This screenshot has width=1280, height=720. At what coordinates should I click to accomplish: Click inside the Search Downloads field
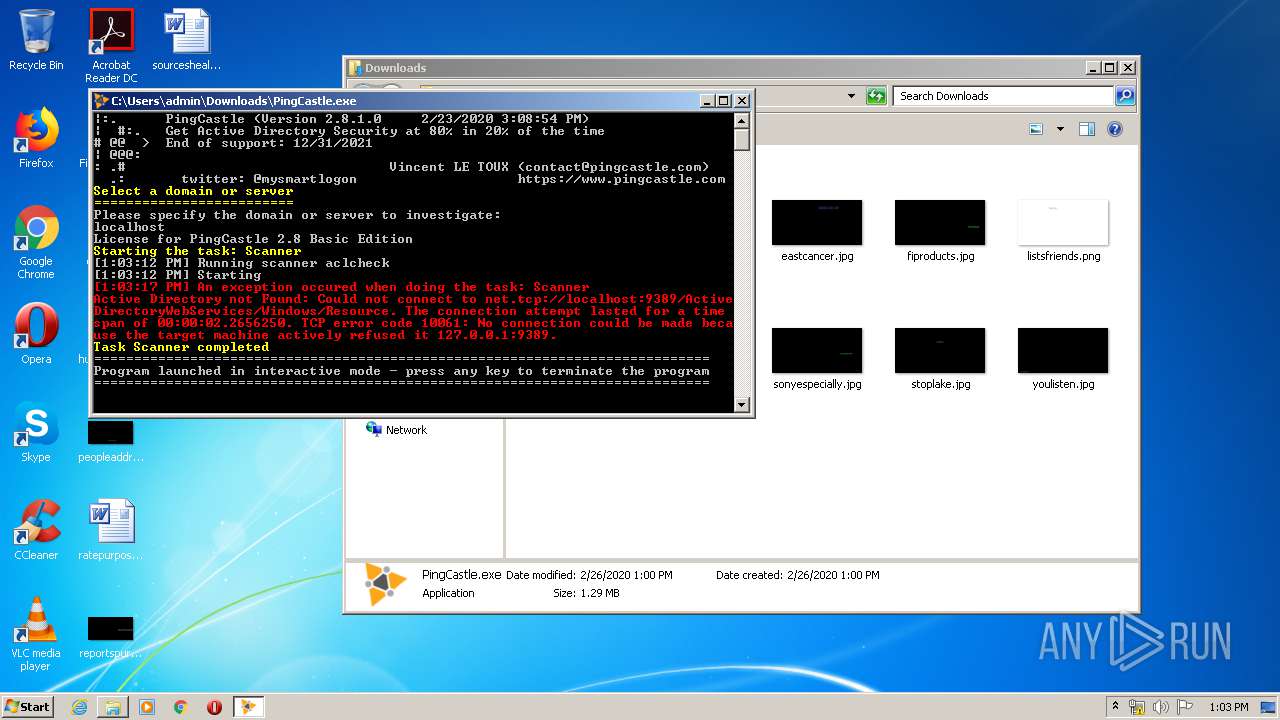coord(1003,96)
